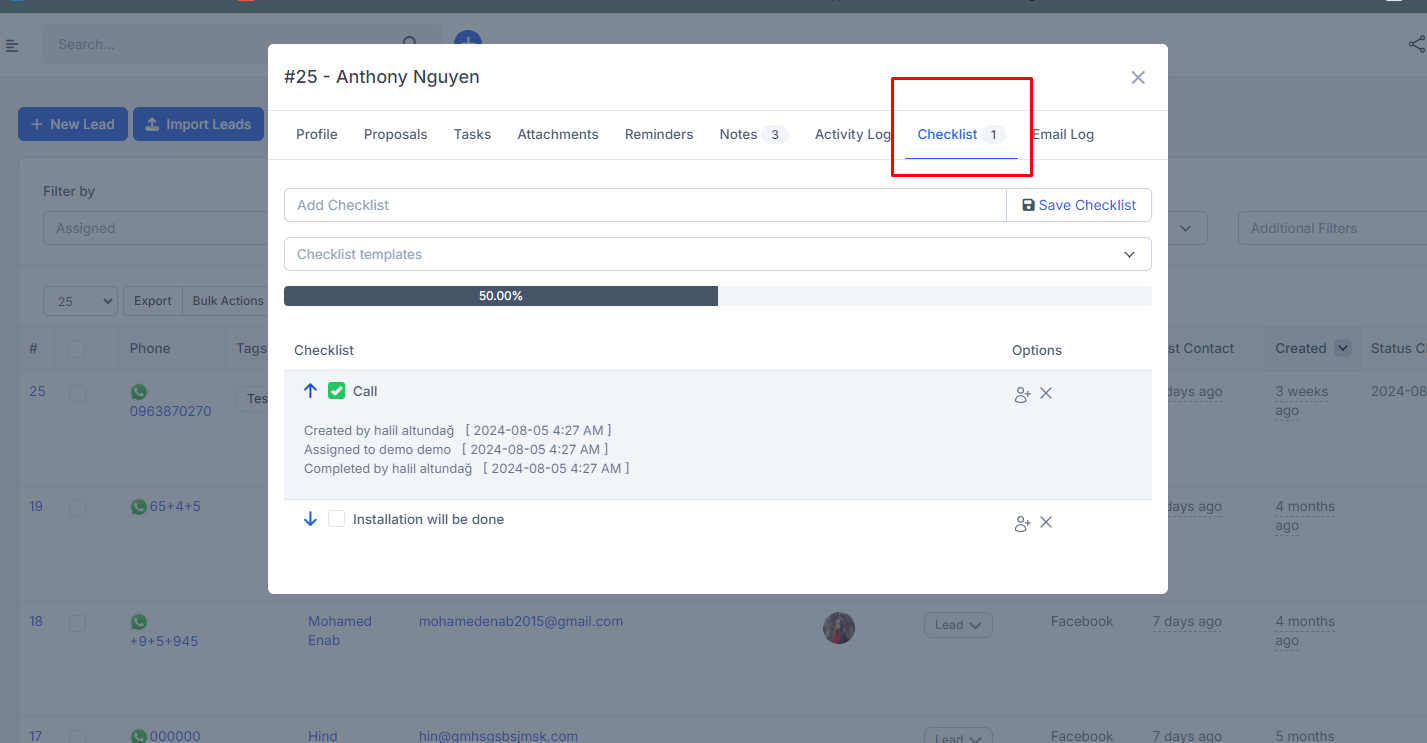Move Installation will be done down with the arrow
This screenshot has height=743, width=1427.
(x=310, y=518)
